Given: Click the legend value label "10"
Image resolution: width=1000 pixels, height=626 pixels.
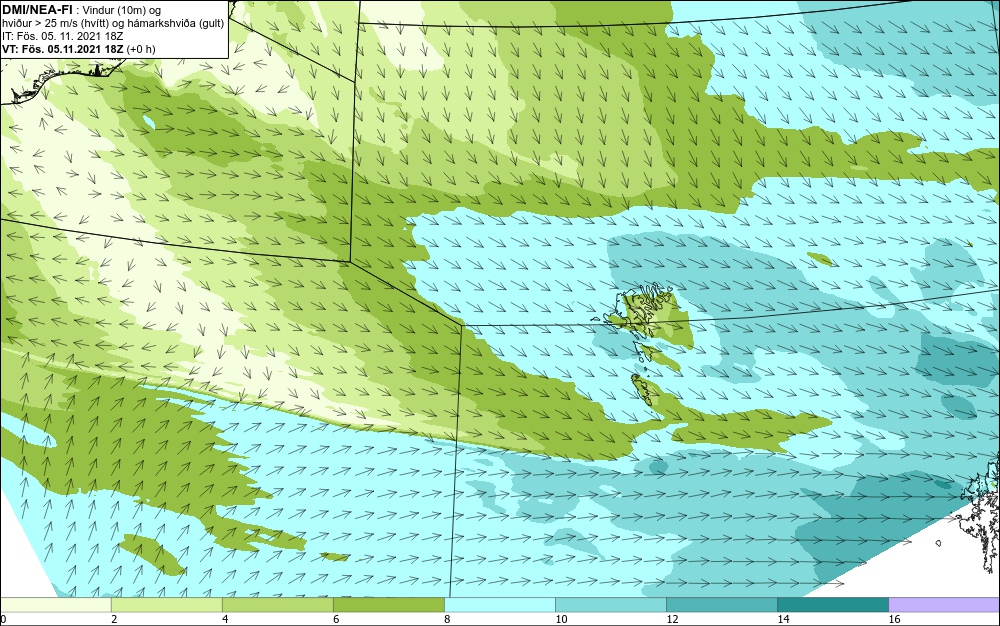Looking at the screenshot, I should [561, 619].
